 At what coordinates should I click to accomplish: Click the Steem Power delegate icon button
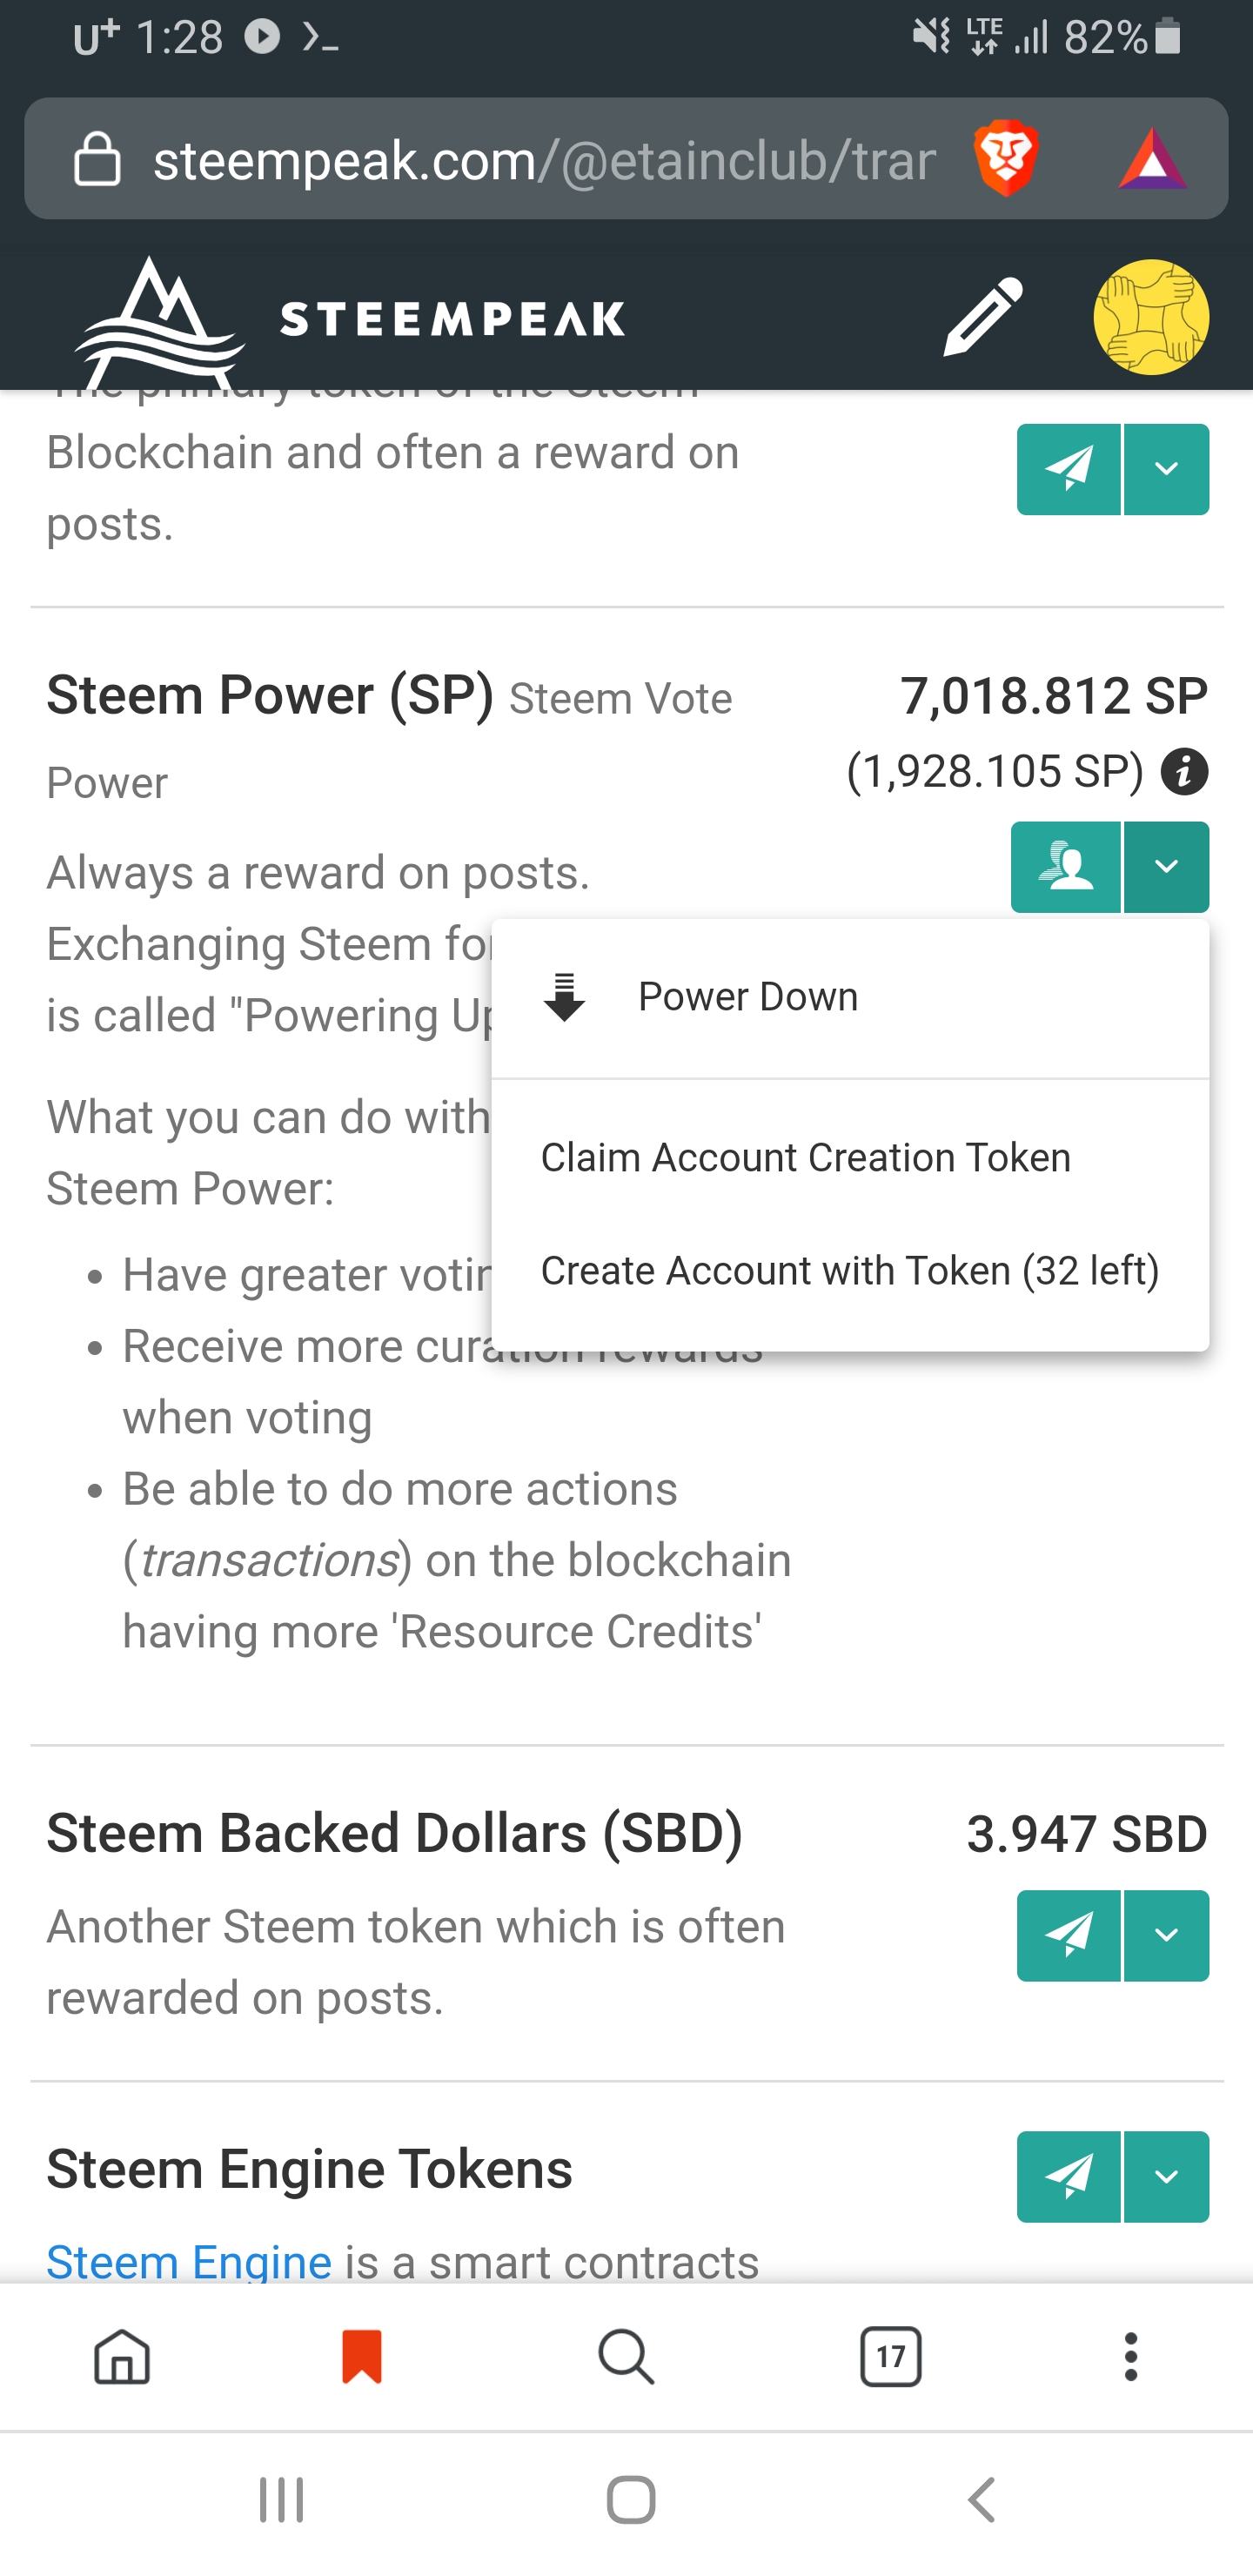click(x=1066, y=867)
